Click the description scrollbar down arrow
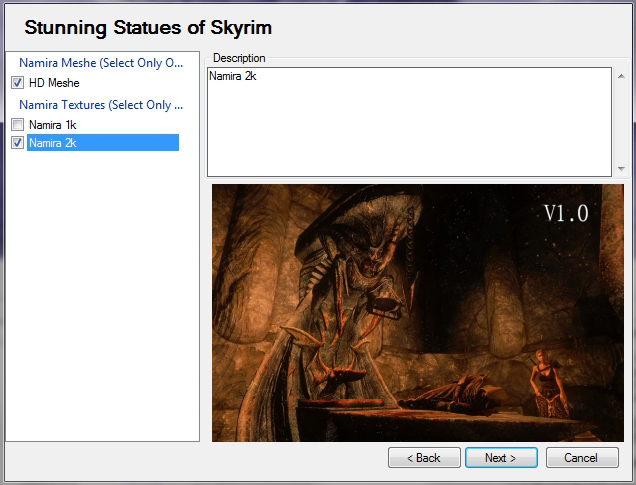636x485 pixels. pyautogui.click(x=621, y=168)
